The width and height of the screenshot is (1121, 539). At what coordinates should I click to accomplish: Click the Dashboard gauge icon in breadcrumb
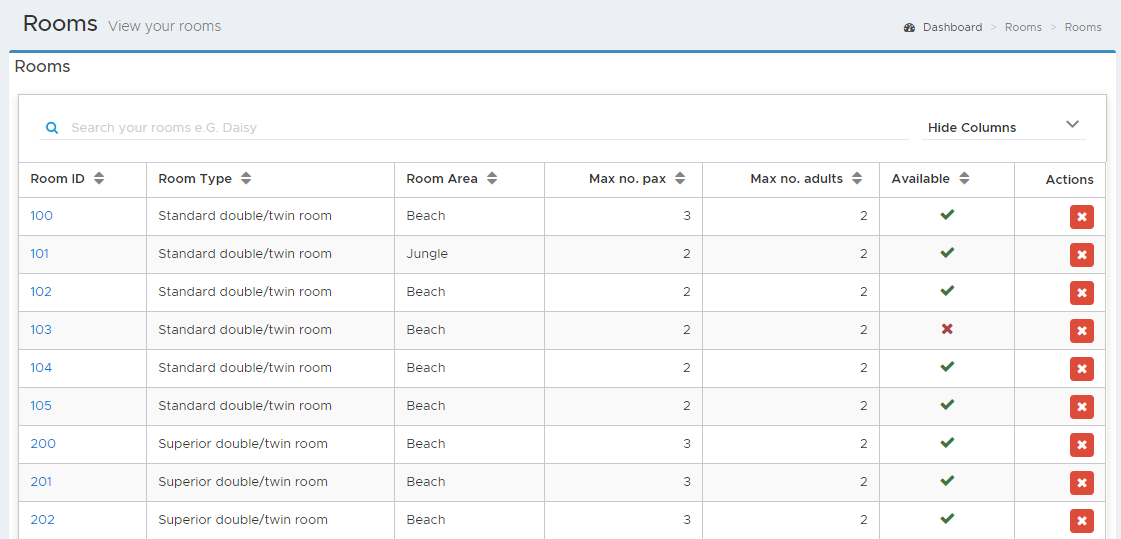click(x=909, y=27)
